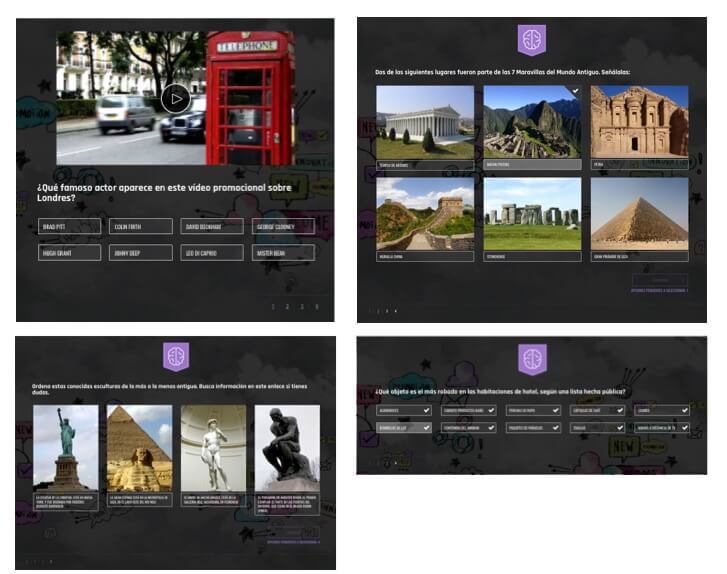Click the David description box

coord(213,500)
